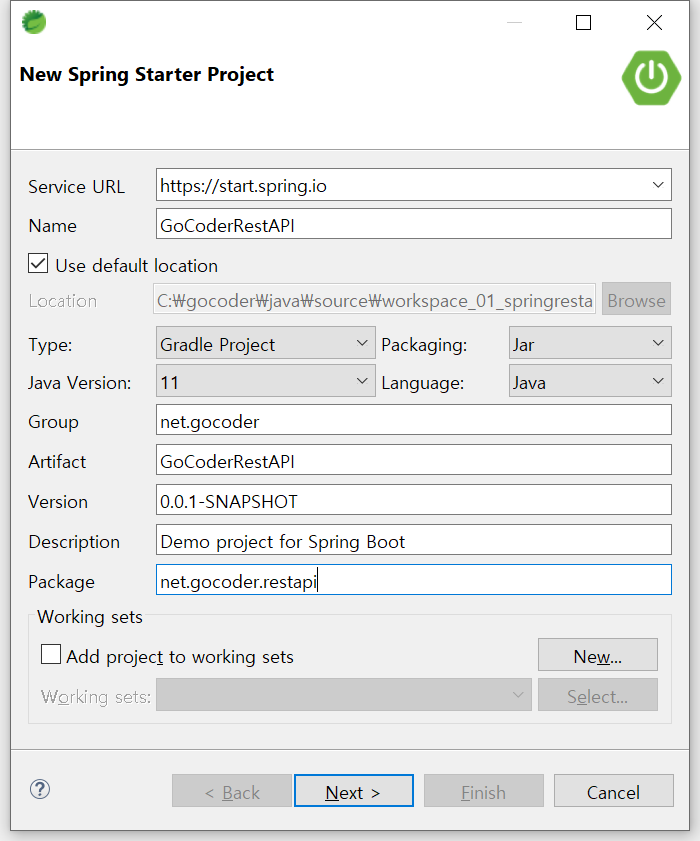Open the disabled Working sets combo box
Image resolution: width=700 pixels, height=841 pixels.
[344, 695]
